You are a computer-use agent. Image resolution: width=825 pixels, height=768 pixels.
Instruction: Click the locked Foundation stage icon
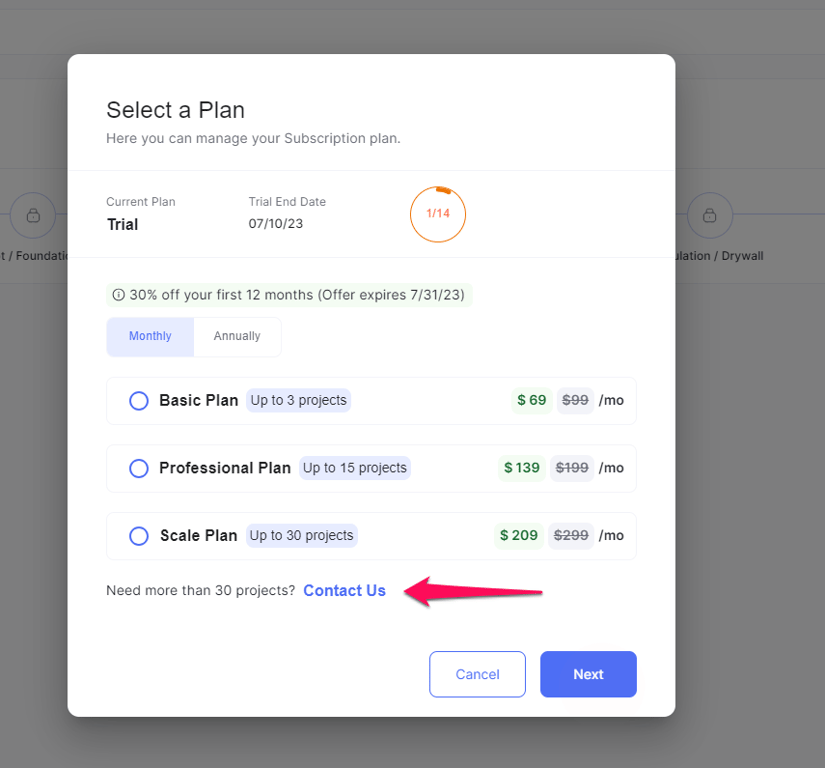(x=33, y=215)
